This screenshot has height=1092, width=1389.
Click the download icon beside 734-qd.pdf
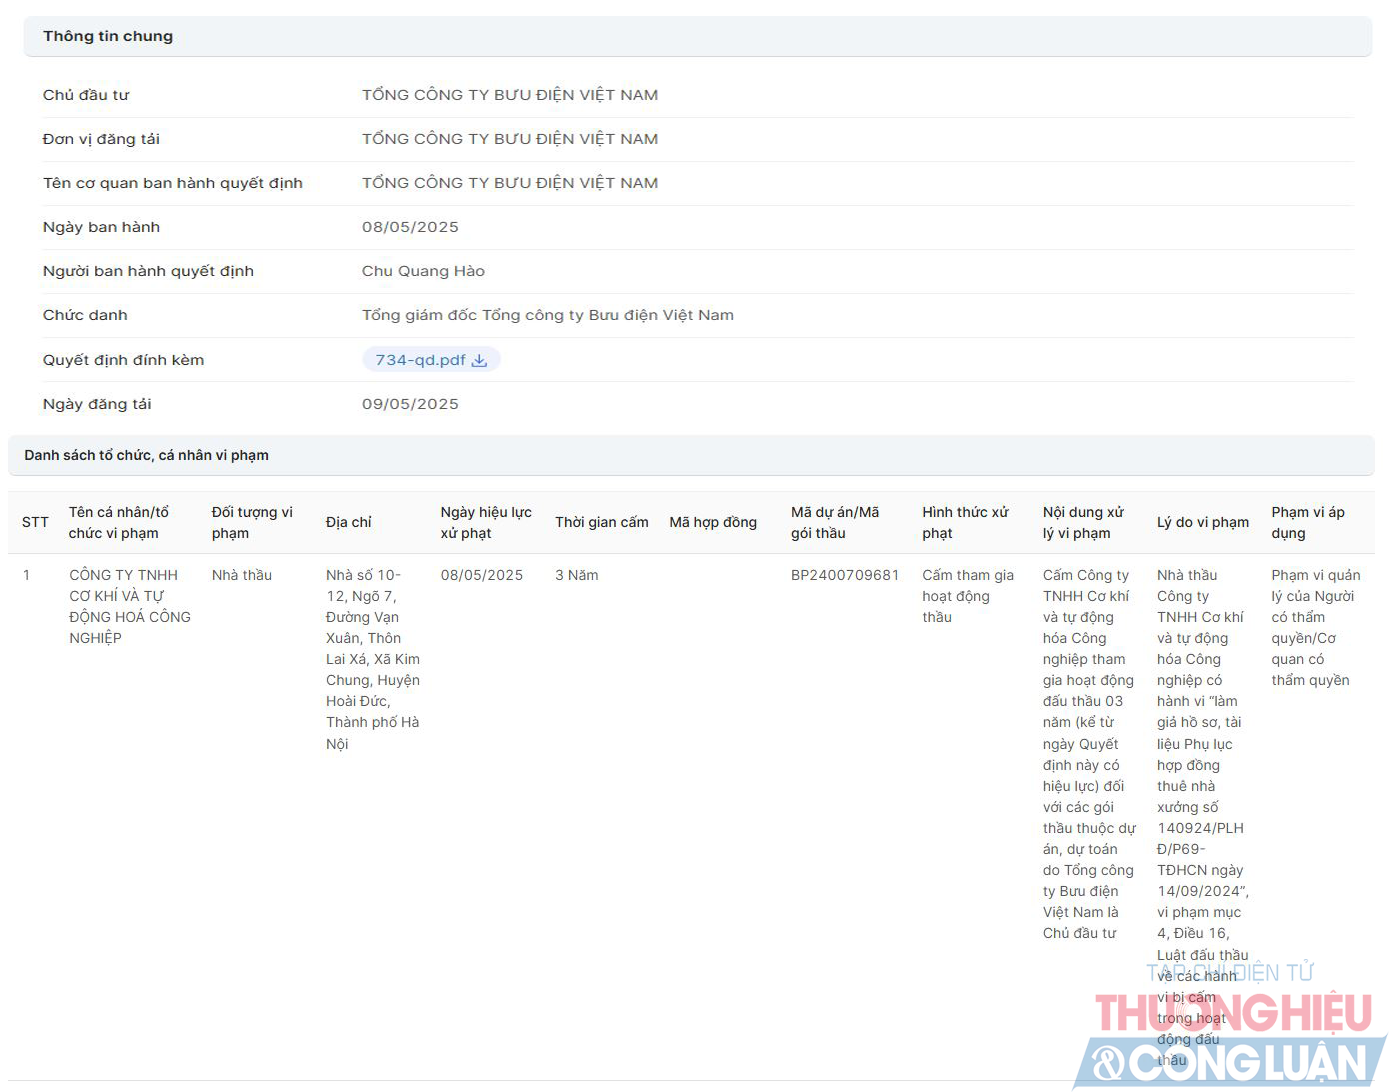[x=479, y=361]
